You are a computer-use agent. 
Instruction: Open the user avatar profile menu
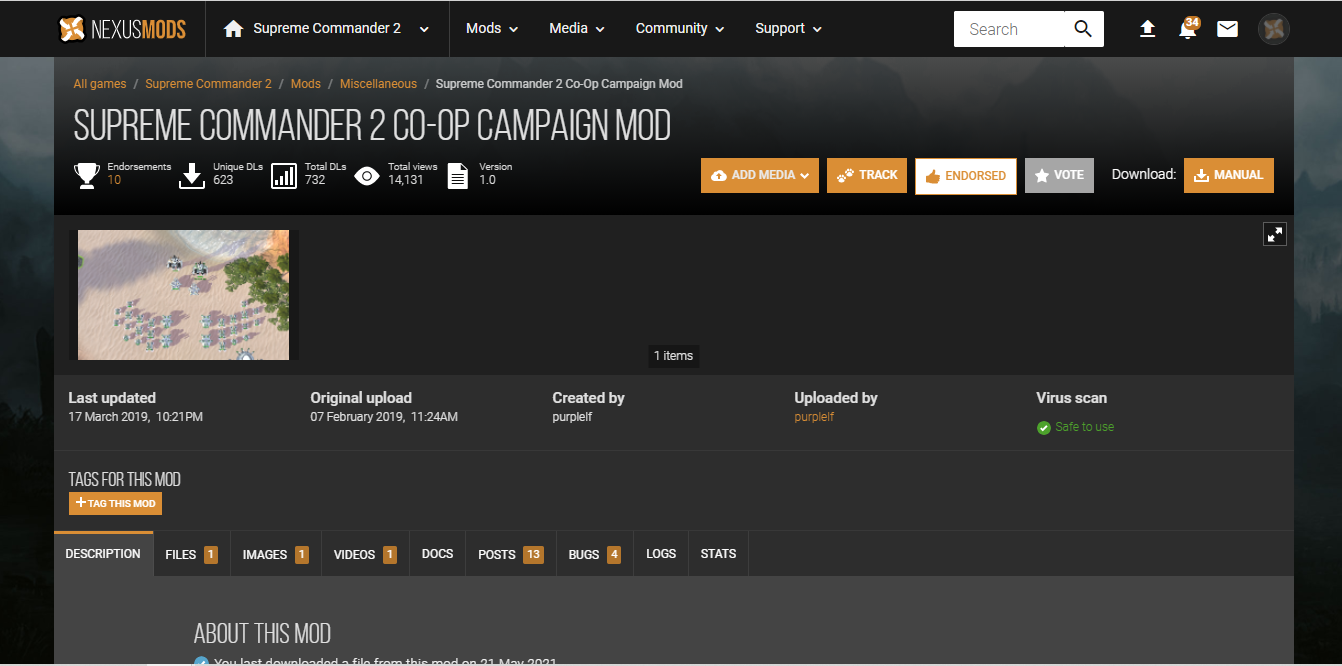pos(1273,29)
